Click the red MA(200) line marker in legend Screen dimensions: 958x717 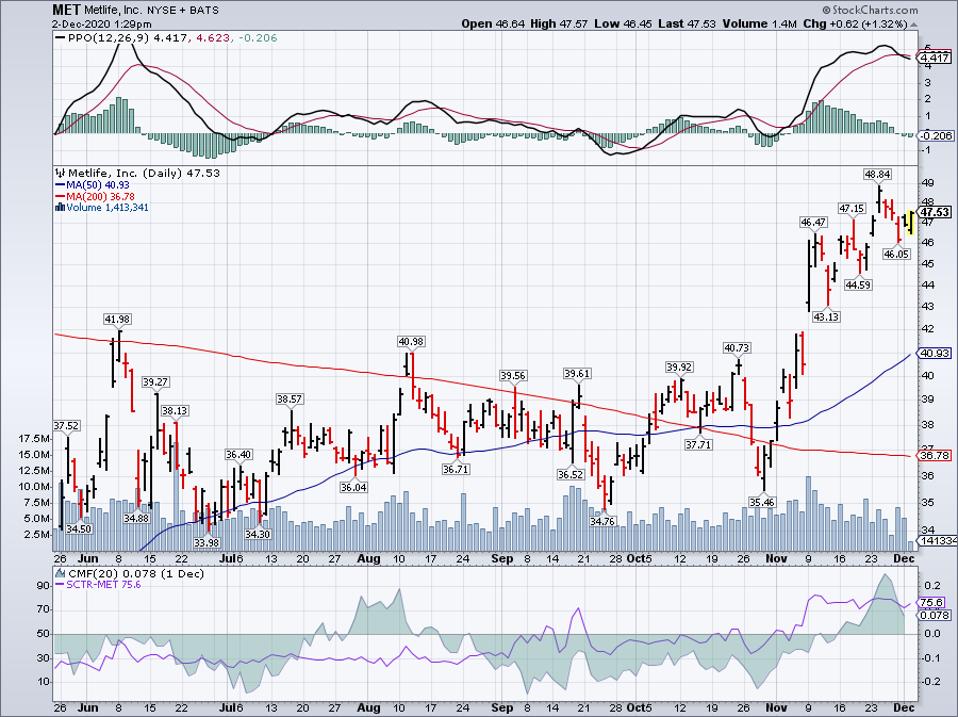[60, 197]
